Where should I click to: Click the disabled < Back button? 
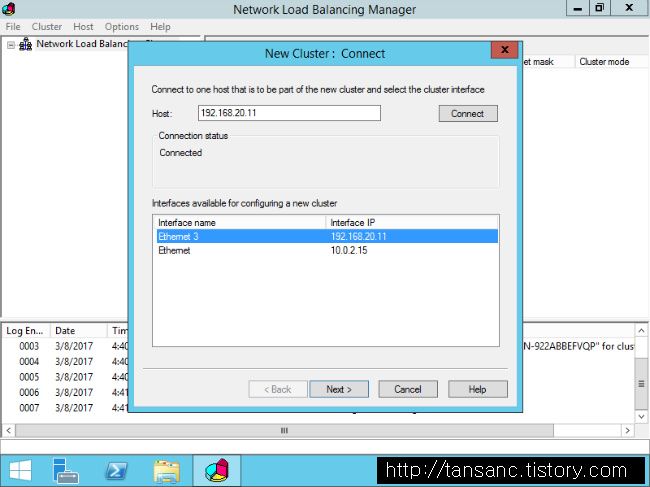coord(278,389)
